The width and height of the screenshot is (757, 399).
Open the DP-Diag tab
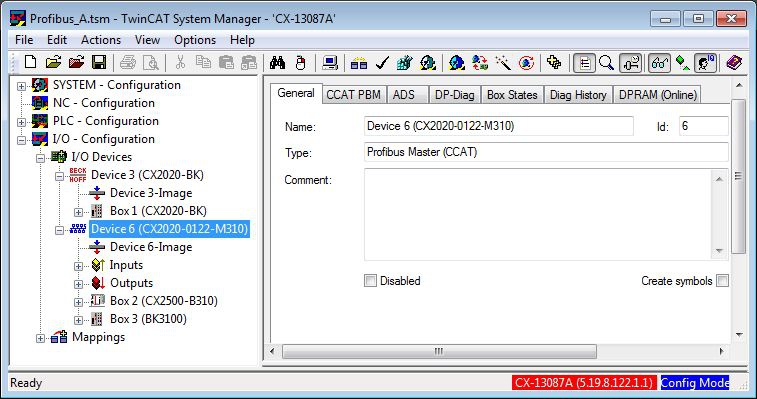(x=454, y=95)
